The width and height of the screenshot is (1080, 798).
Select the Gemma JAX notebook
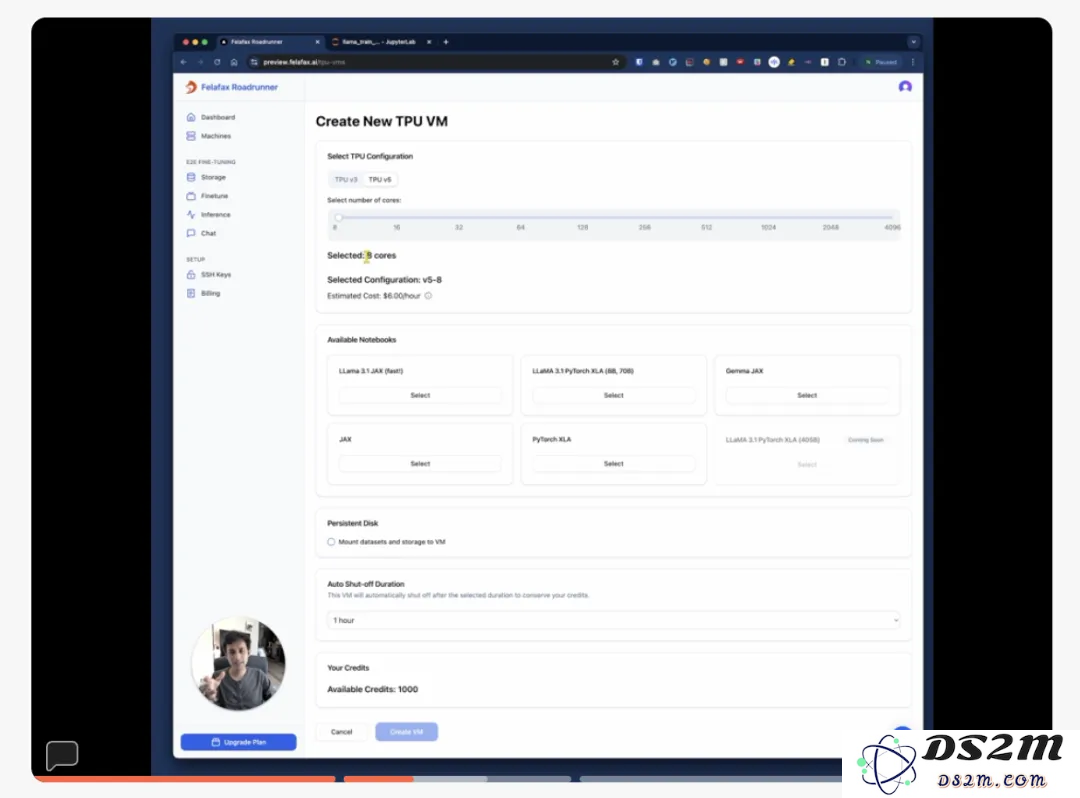click(807, 395)
